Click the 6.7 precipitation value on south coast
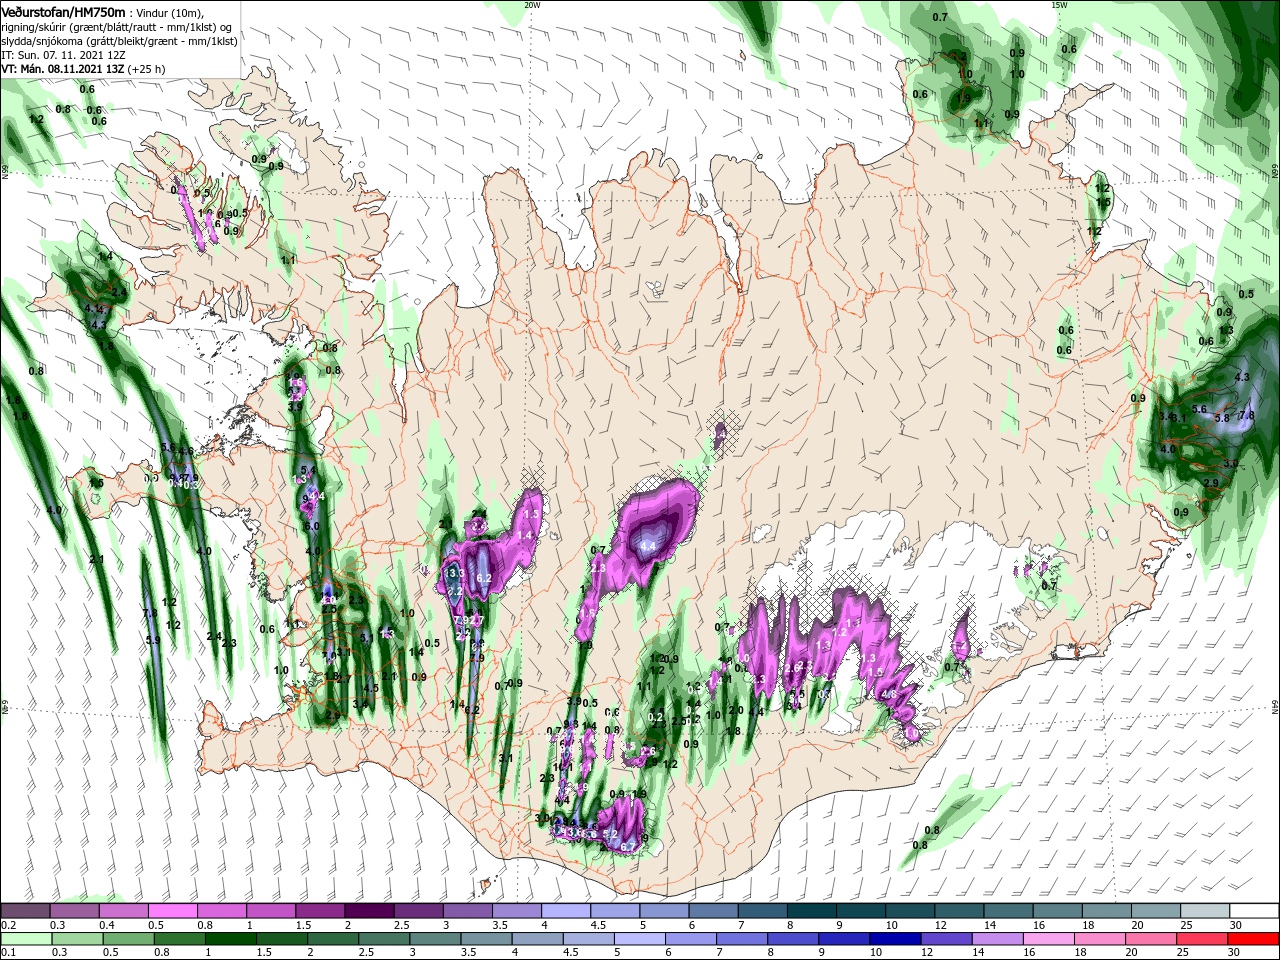The image size is (1280, 960). [x=629, y=847]
